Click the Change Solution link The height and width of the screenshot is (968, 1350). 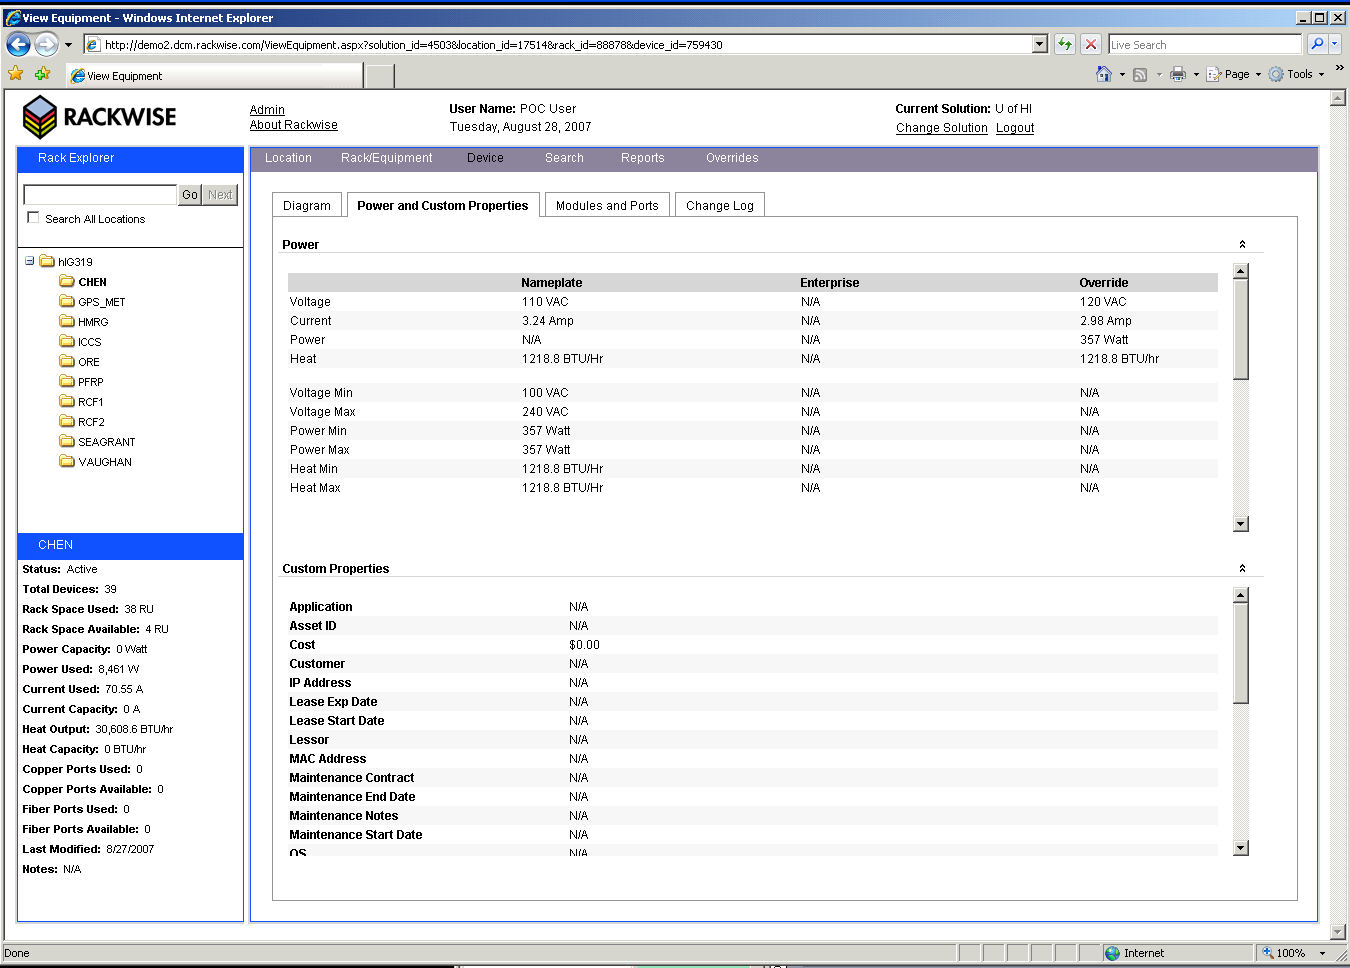coord(941,128)
